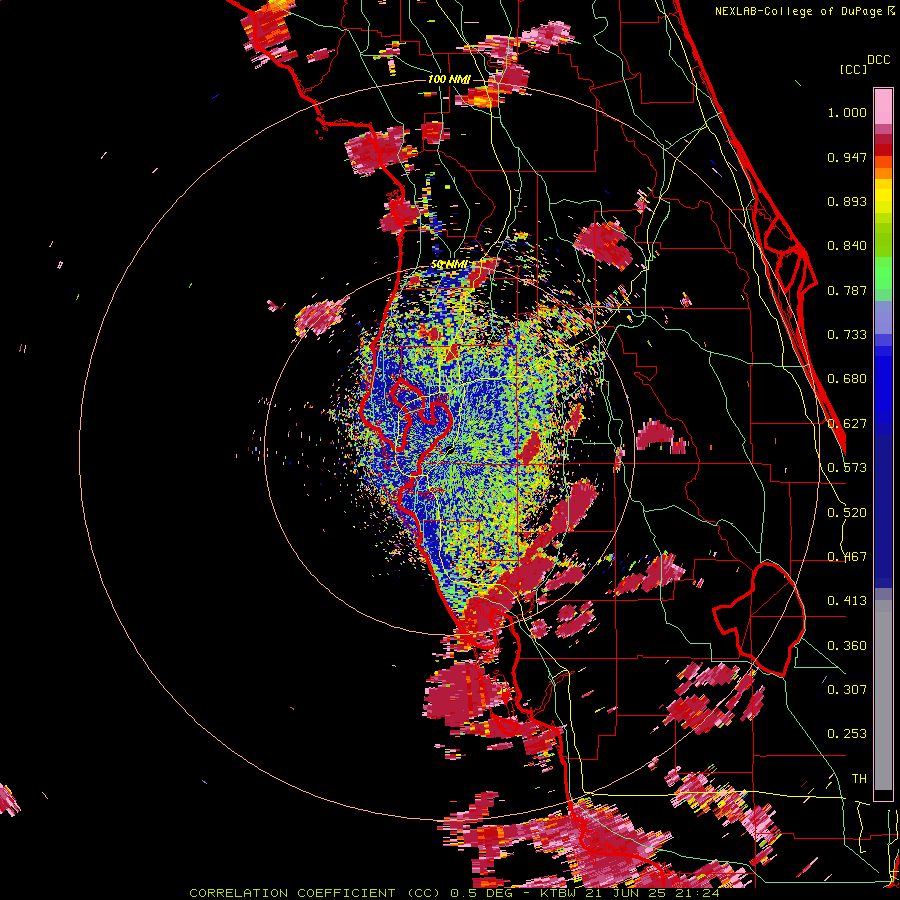The height and width of the screenshot is (900, 900).
Task: Pick the pink segment of the color bar
Action: pyautogui.click(x=883, y=106)
